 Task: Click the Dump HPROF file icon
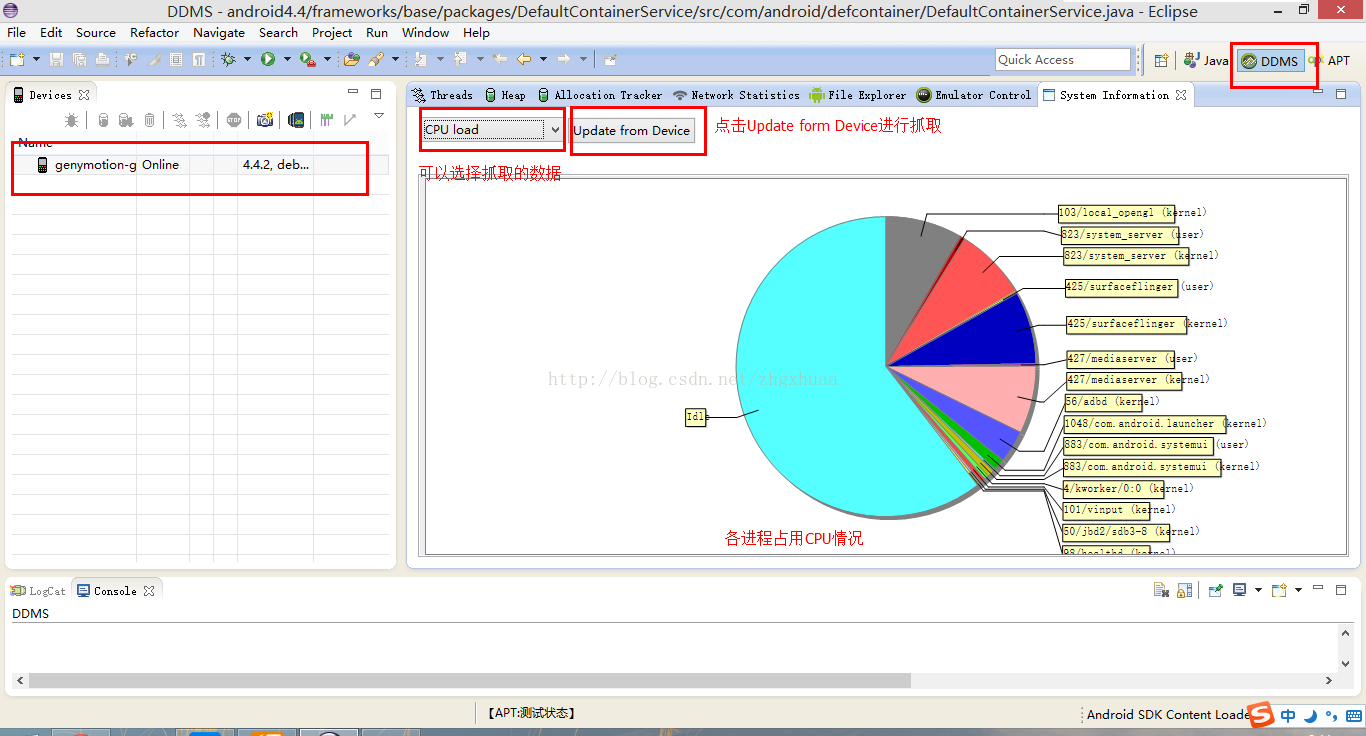[126, 120]
